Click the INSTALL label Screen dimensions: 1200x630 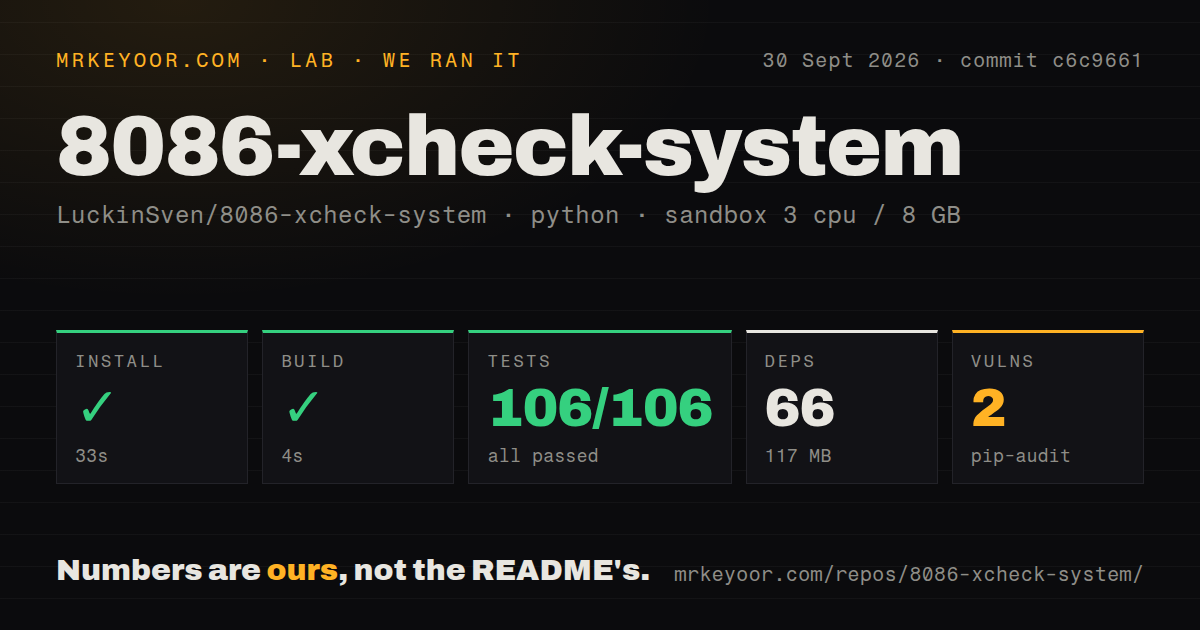119,361
